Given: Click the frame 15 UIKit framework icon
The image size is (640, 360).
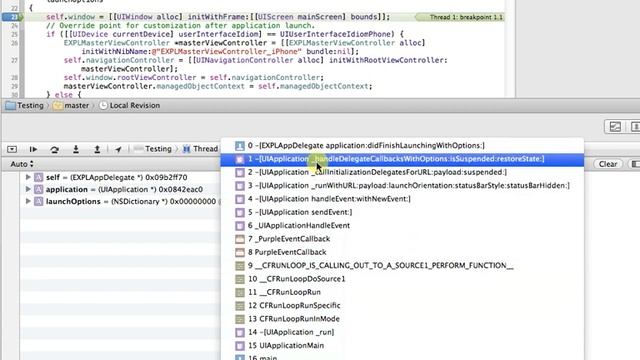Looking at the screenshot, I should (x=240, y=346).
